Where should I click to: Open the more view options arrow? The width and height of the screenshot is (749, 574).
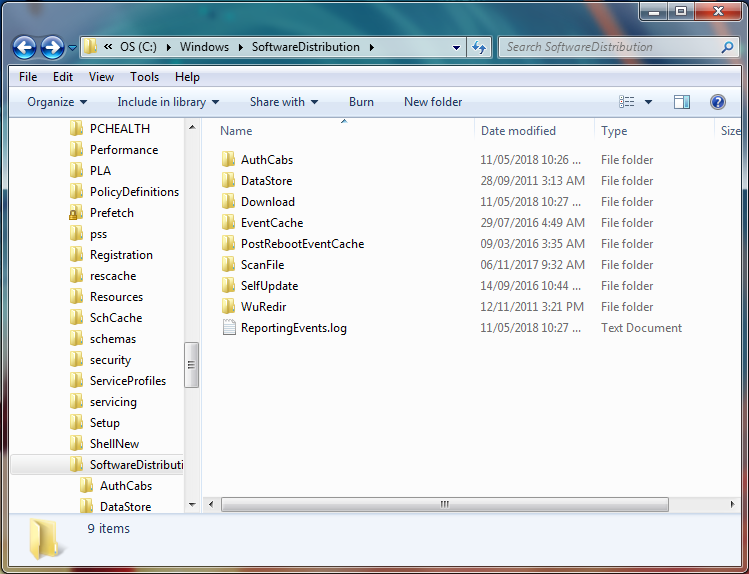648,102
